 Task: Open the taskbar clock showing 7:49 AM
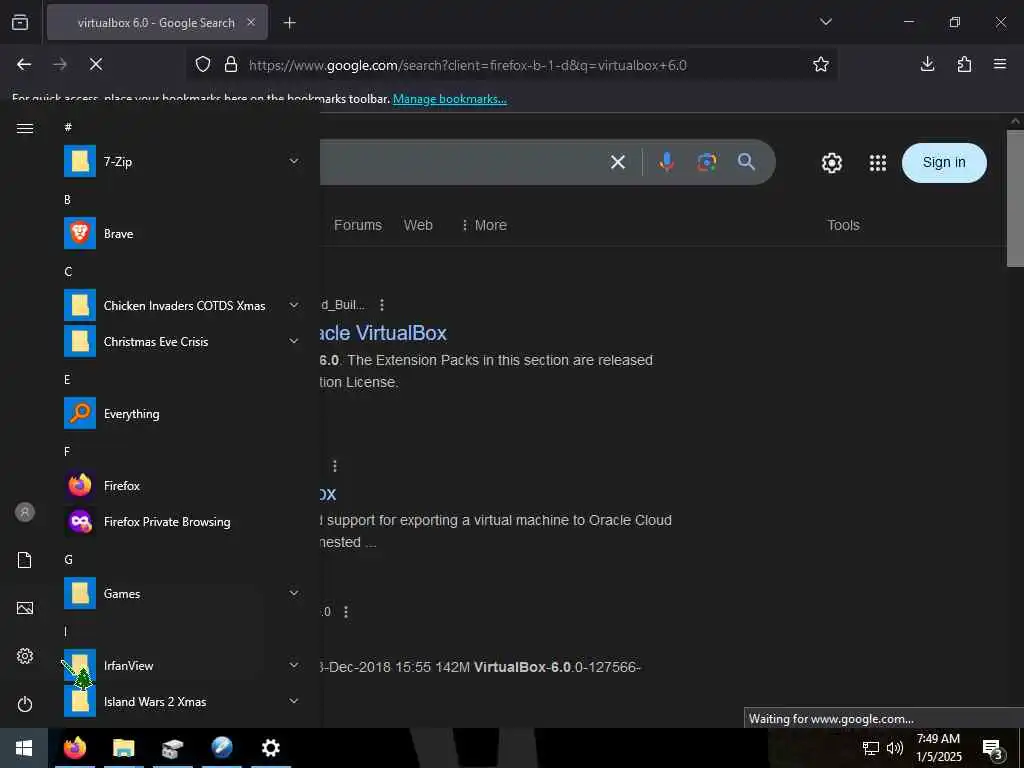[938, 748]
